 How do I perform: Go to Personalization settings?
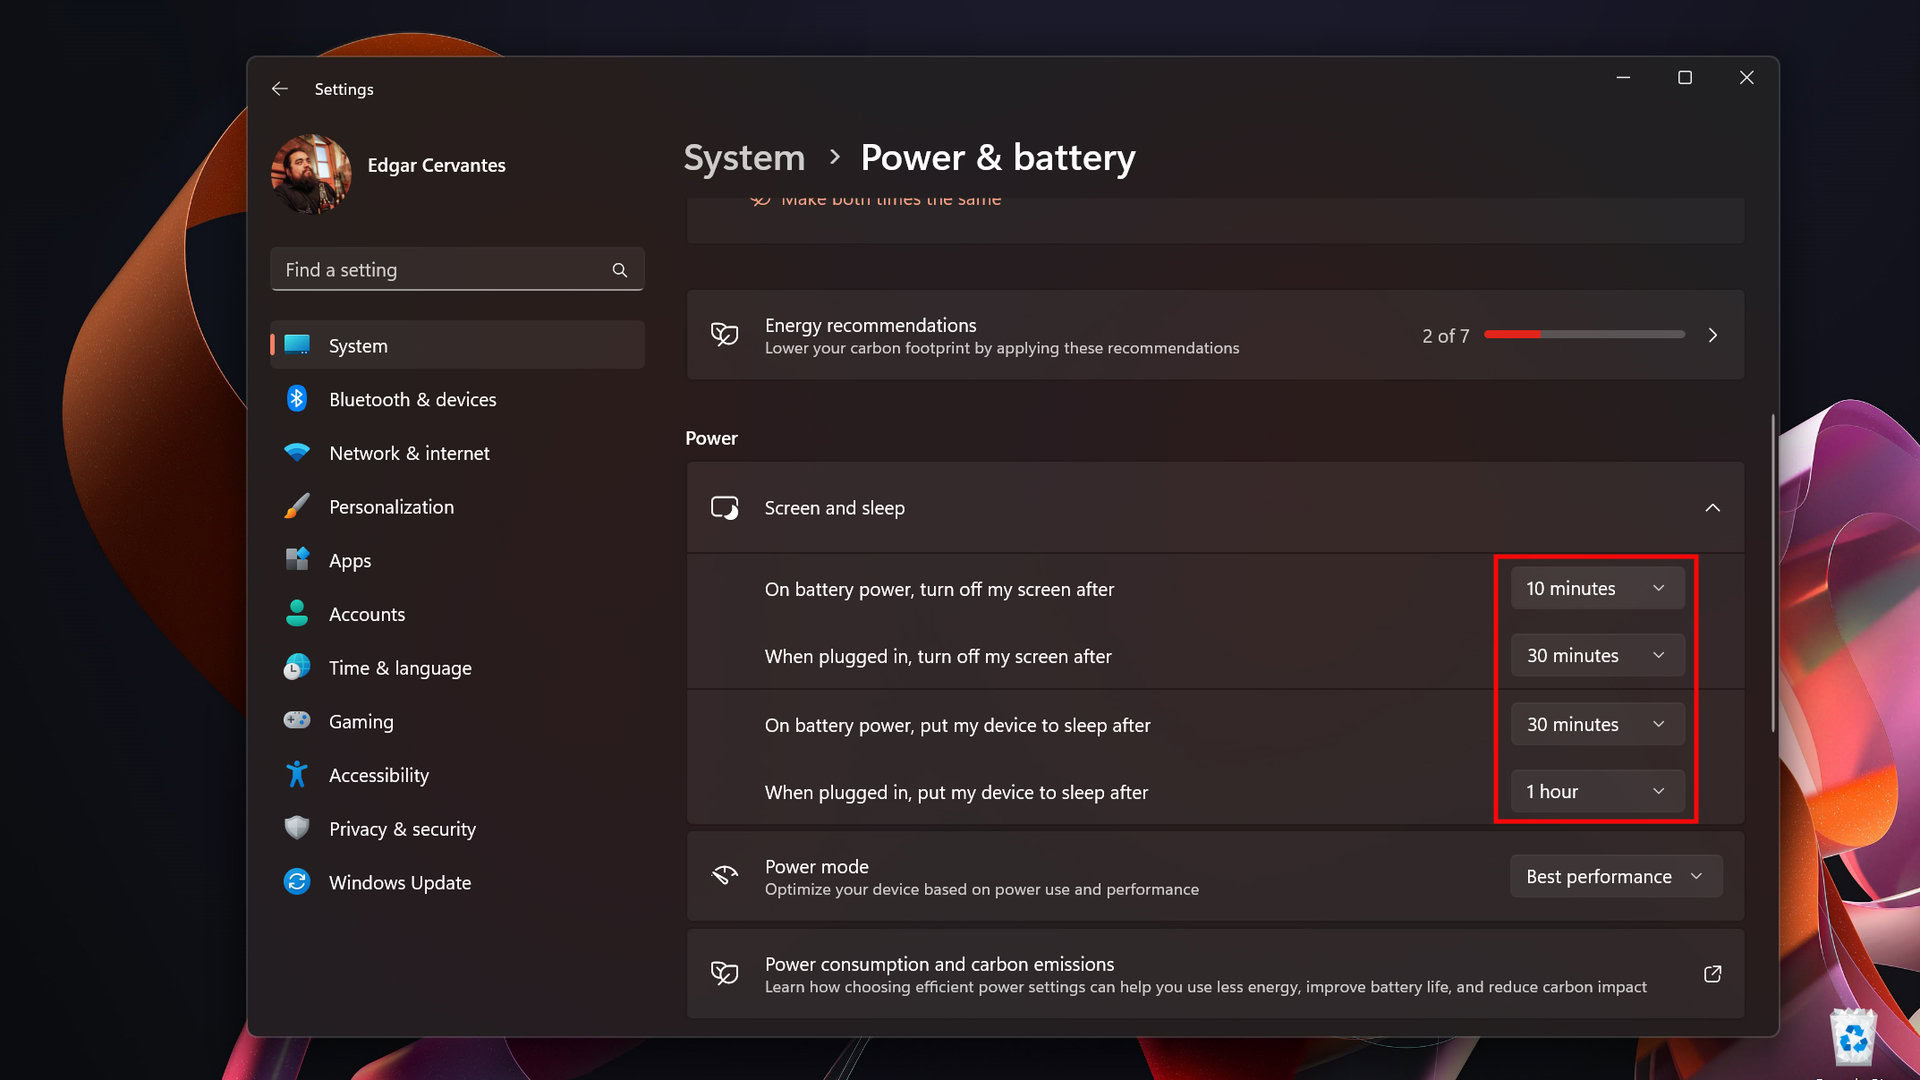click(391, 507)
